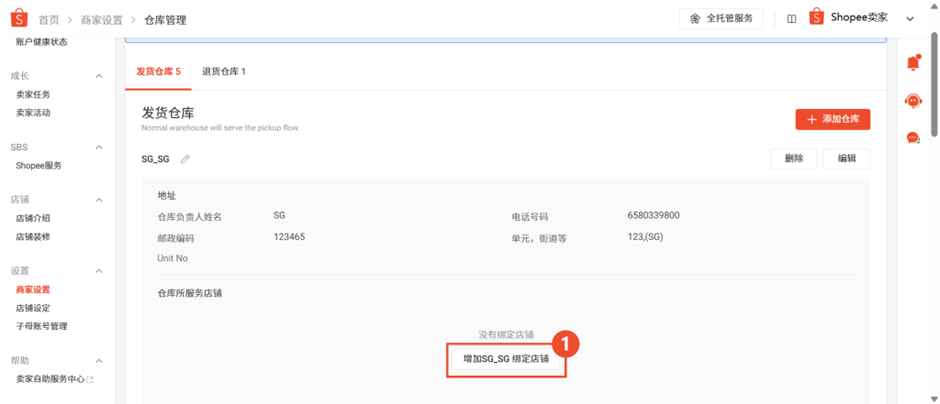This screenshot has width=940, height=404.
Task: Collapse the 设置 sidebar section
Action: tap(100, 271)
